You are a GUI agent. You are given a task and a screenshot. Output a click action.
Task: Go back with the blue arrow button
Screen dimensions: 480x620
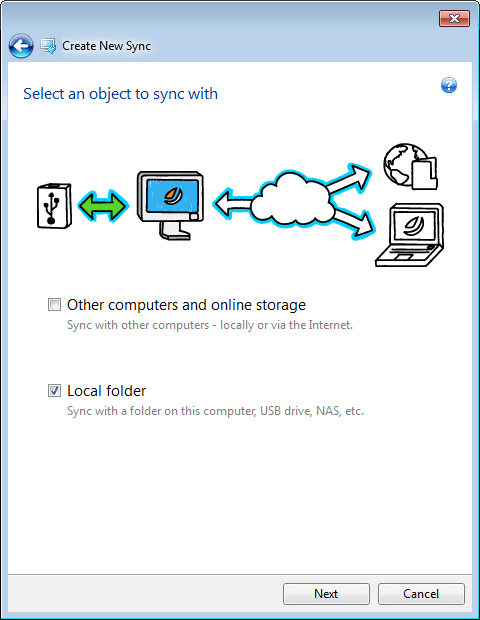21,46
